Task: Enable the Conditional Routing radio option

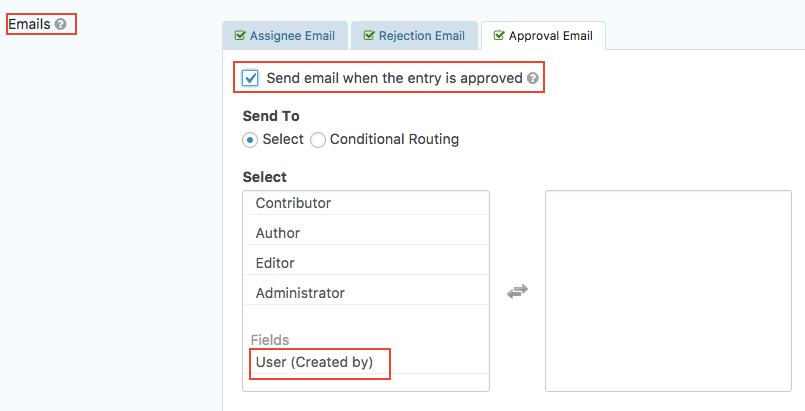Action: [x=318, y=140]
